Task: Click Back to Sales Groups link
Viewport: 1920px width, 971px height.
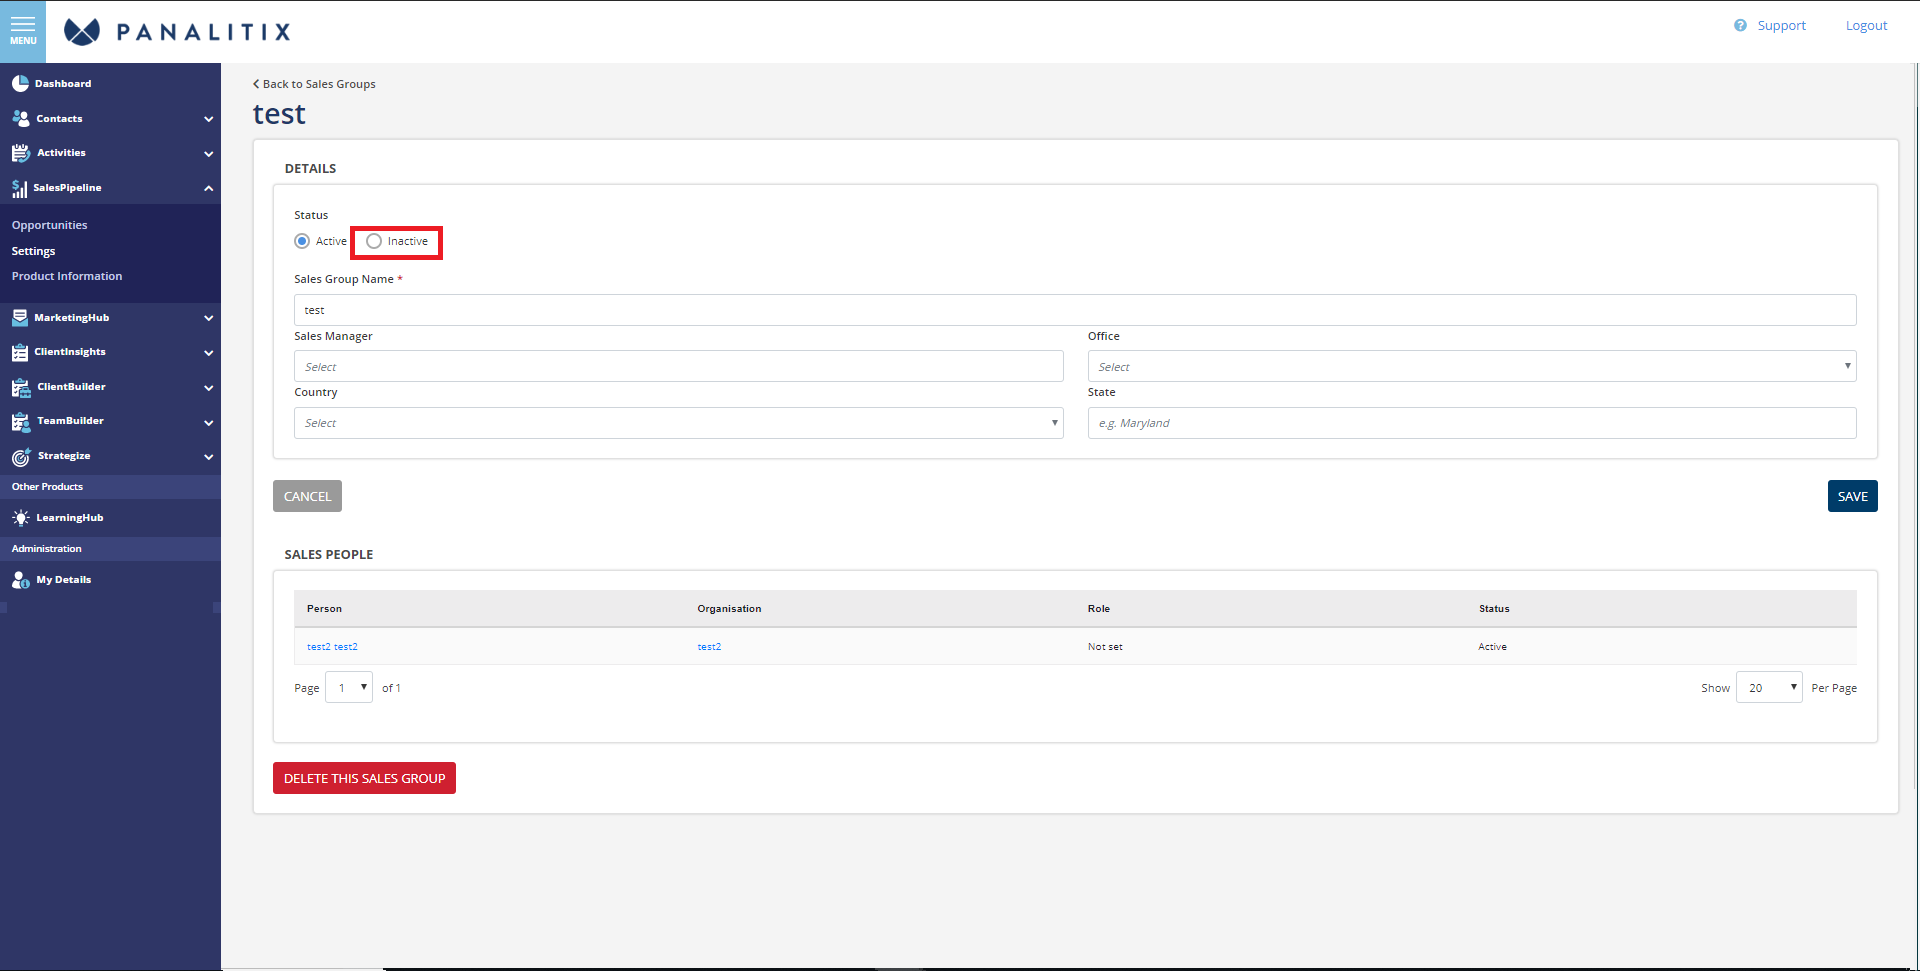Action: [x=314, y=84]
